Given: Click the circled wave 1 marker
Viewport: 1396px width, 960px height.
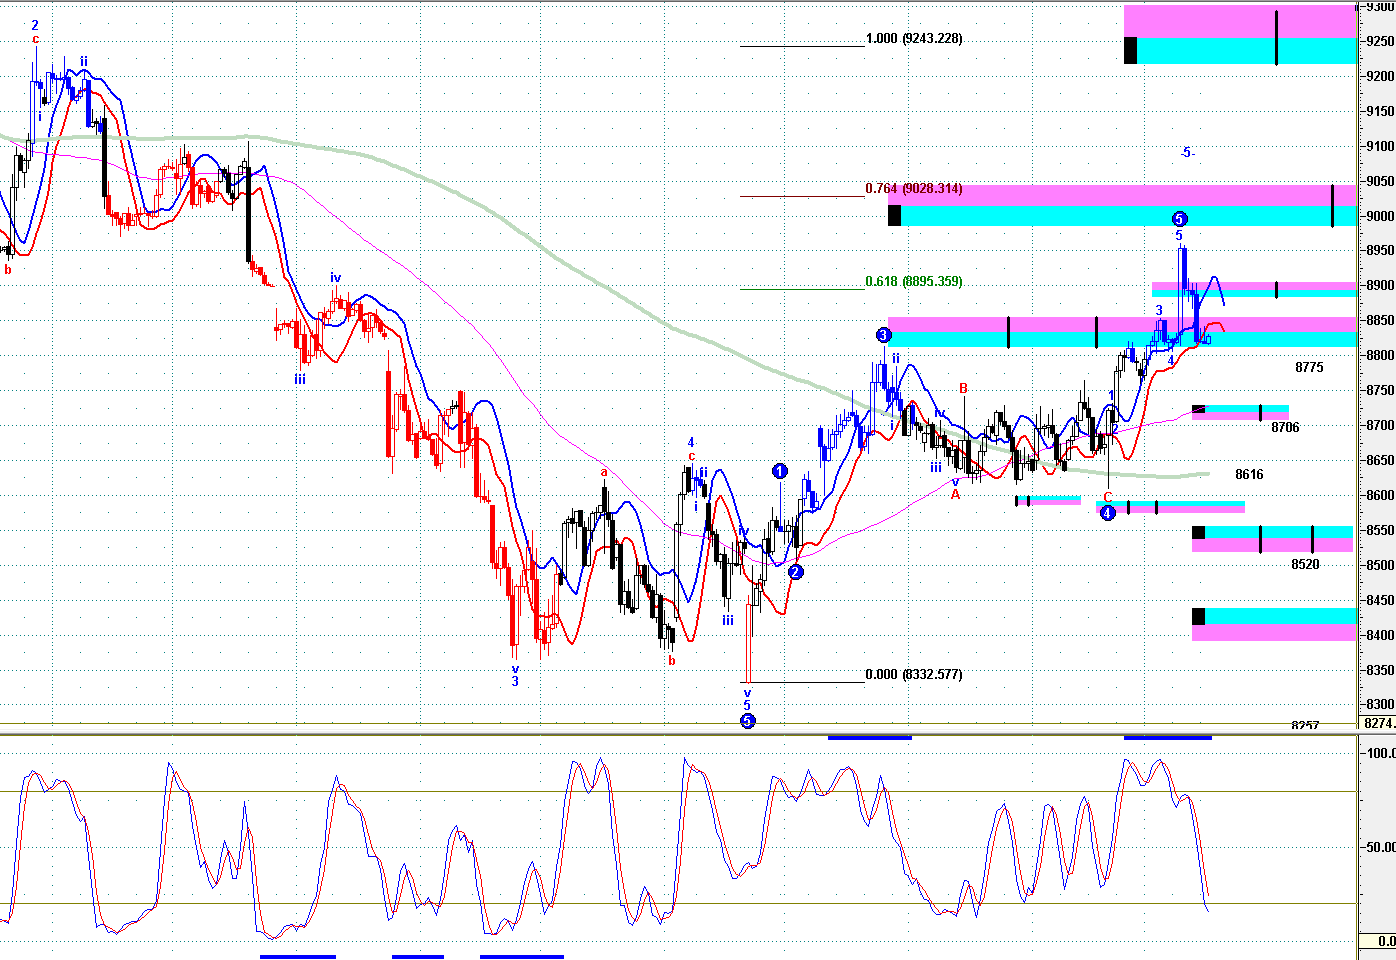Looking at the screenshot, I should pyautogui.click(x=780, y=471).
